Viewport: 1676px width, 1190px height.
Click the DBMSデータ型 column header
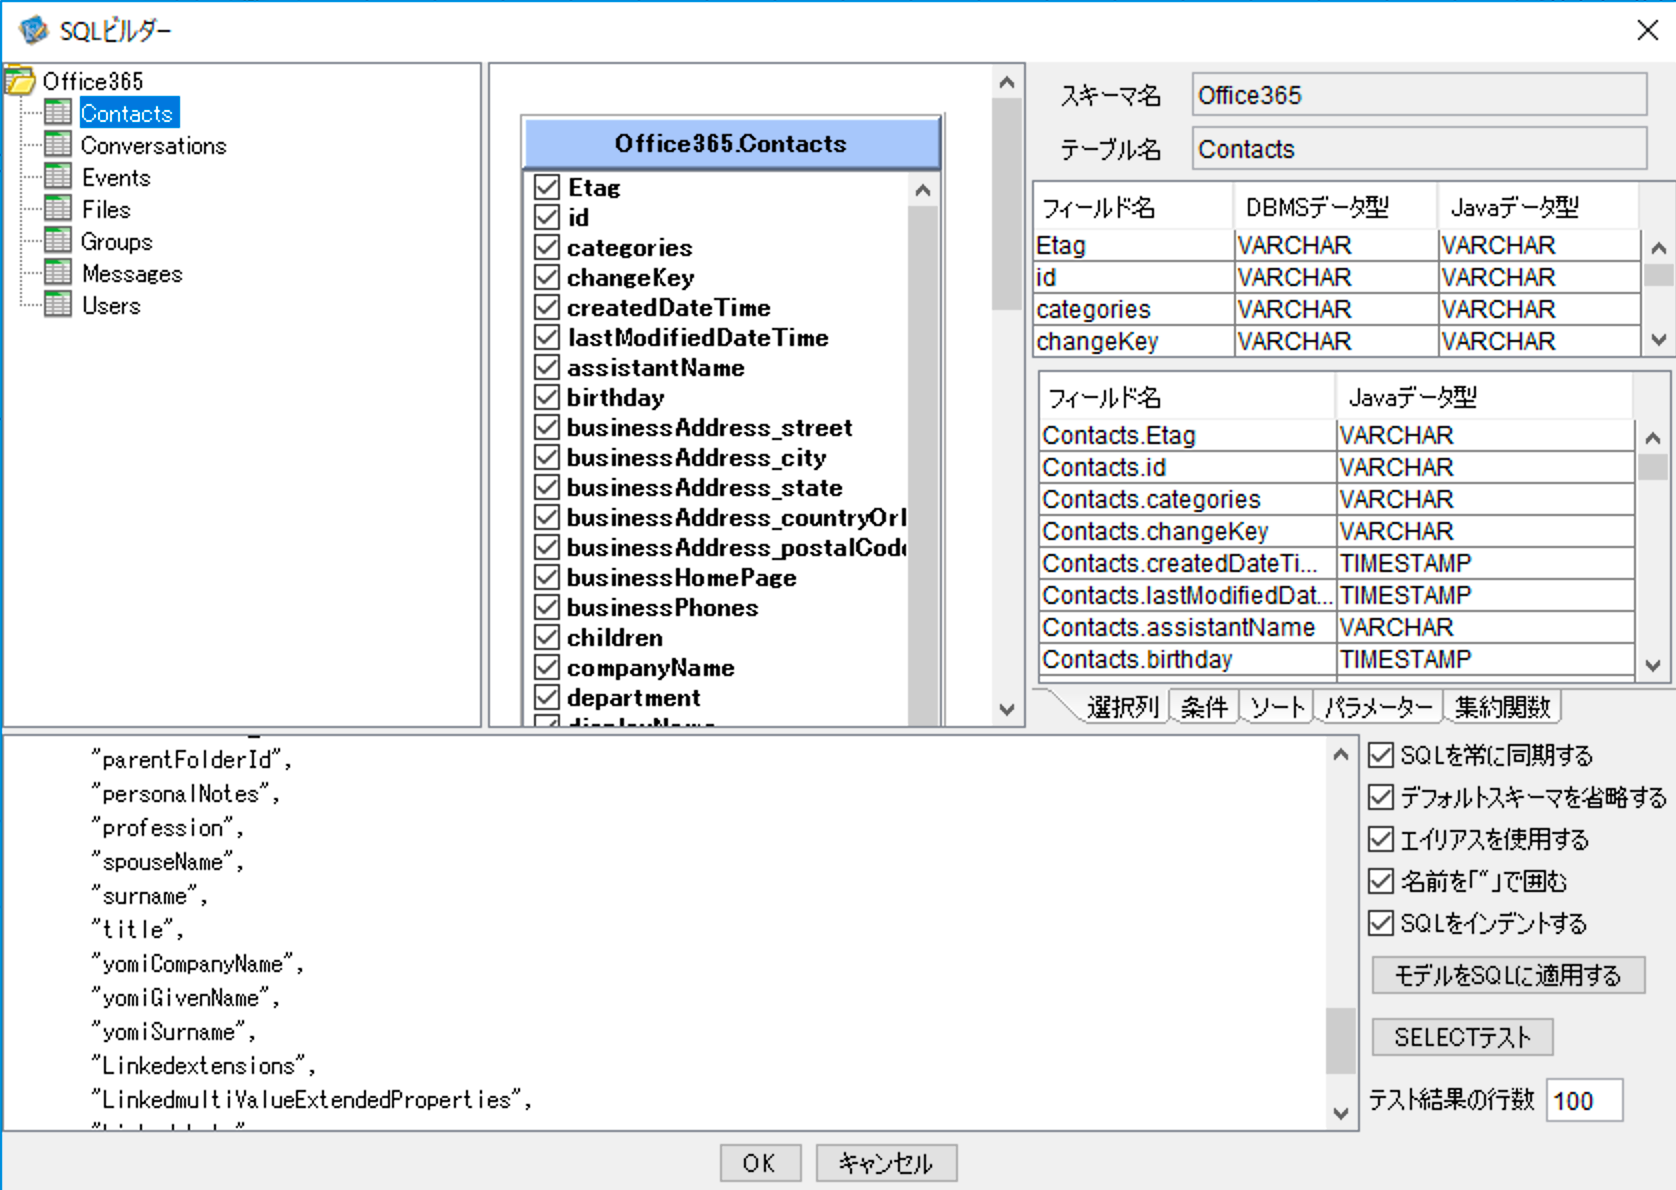point(1335,207)
